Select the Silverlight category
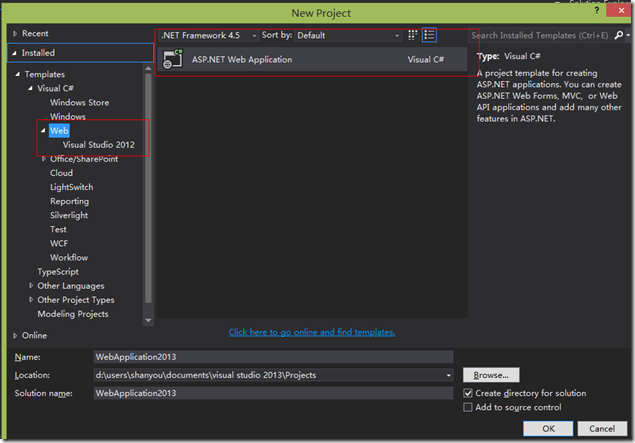 pos(69,215)
